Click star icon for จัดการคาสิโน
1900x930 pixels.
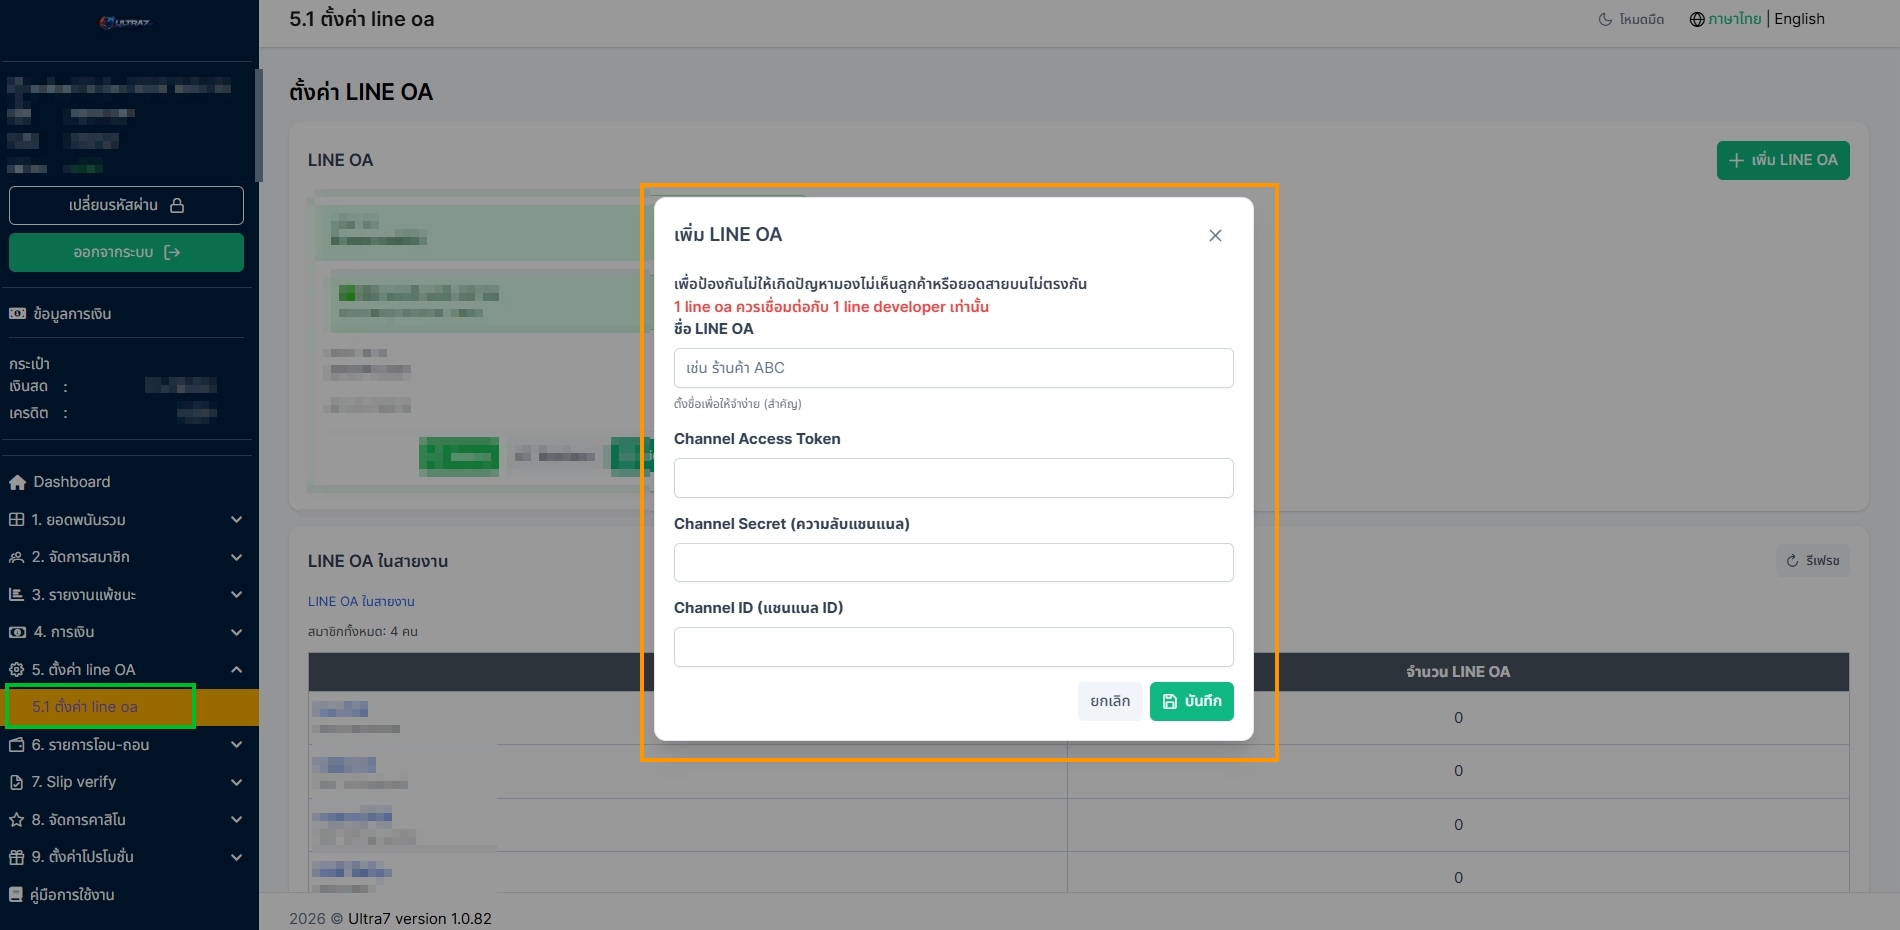tap(17, 820)
